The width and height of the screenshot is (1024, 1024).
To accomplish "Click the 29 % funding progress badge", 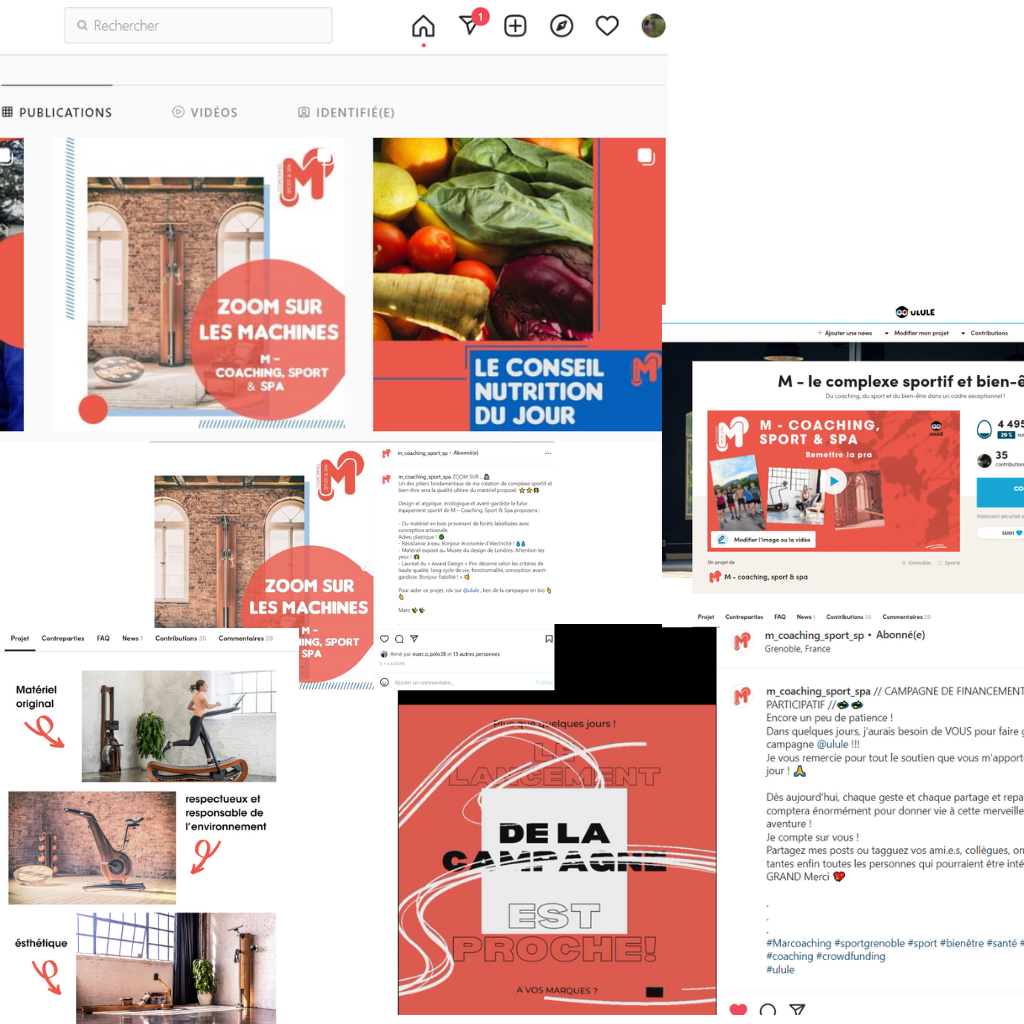I will click(x=1006, y=434).
